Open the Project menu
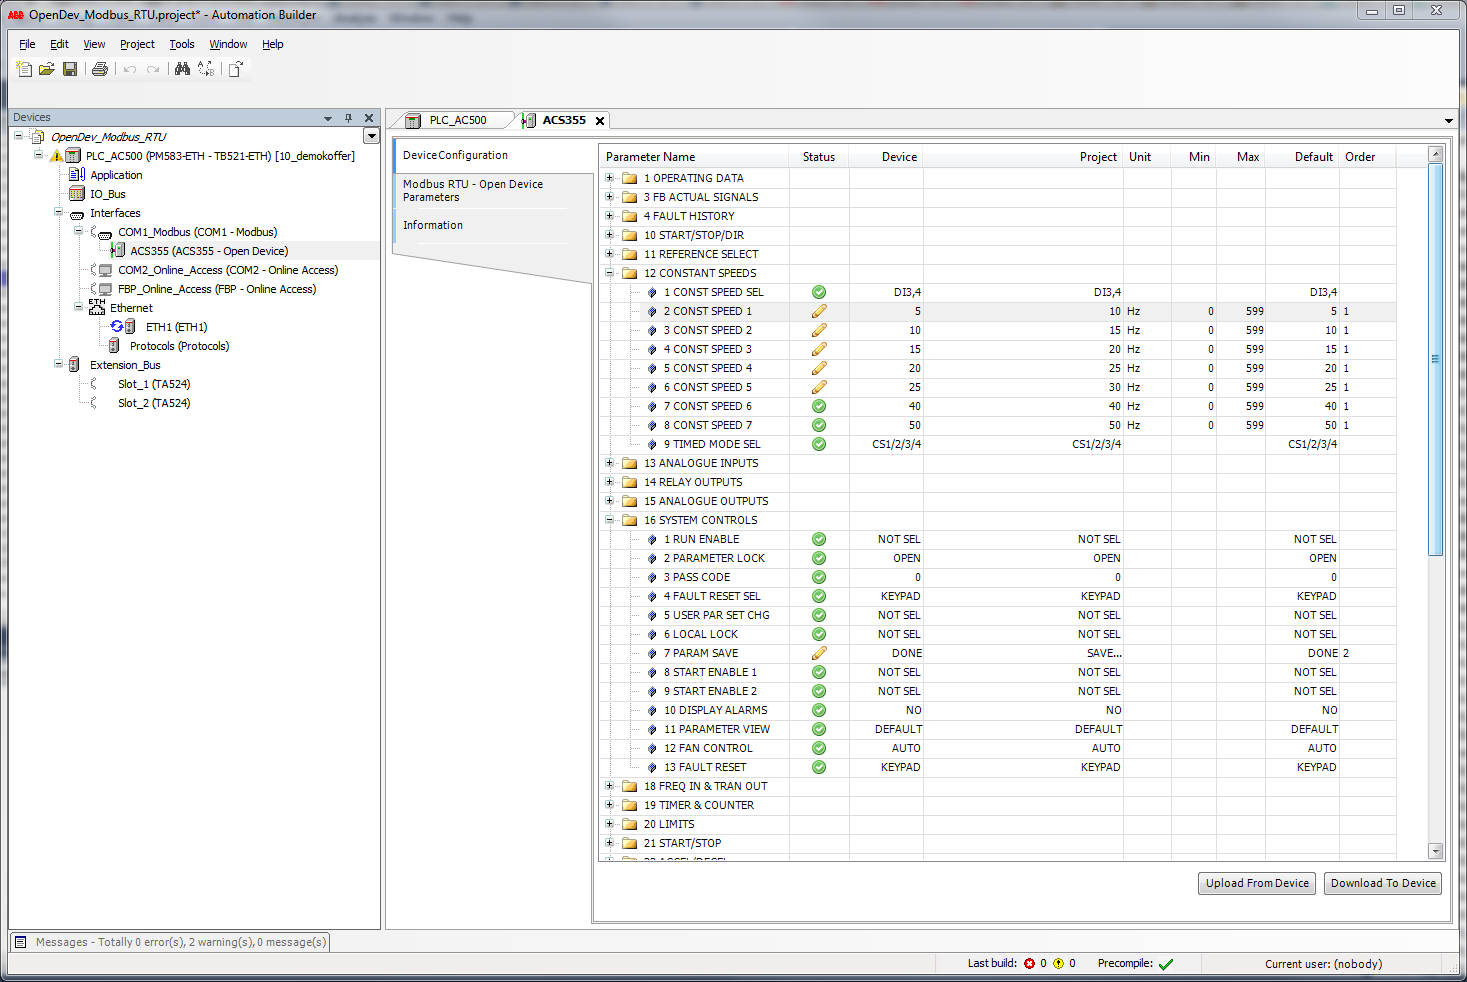Image resolution: width=1467 pixels, height=982 pixels. coord(137,44)
